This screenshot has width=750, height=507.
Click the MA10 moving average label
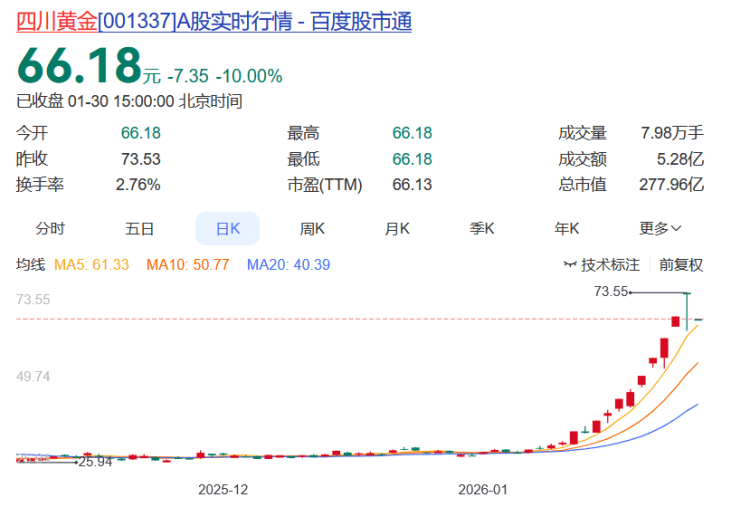pyautogui.click(x=188, y=265)
